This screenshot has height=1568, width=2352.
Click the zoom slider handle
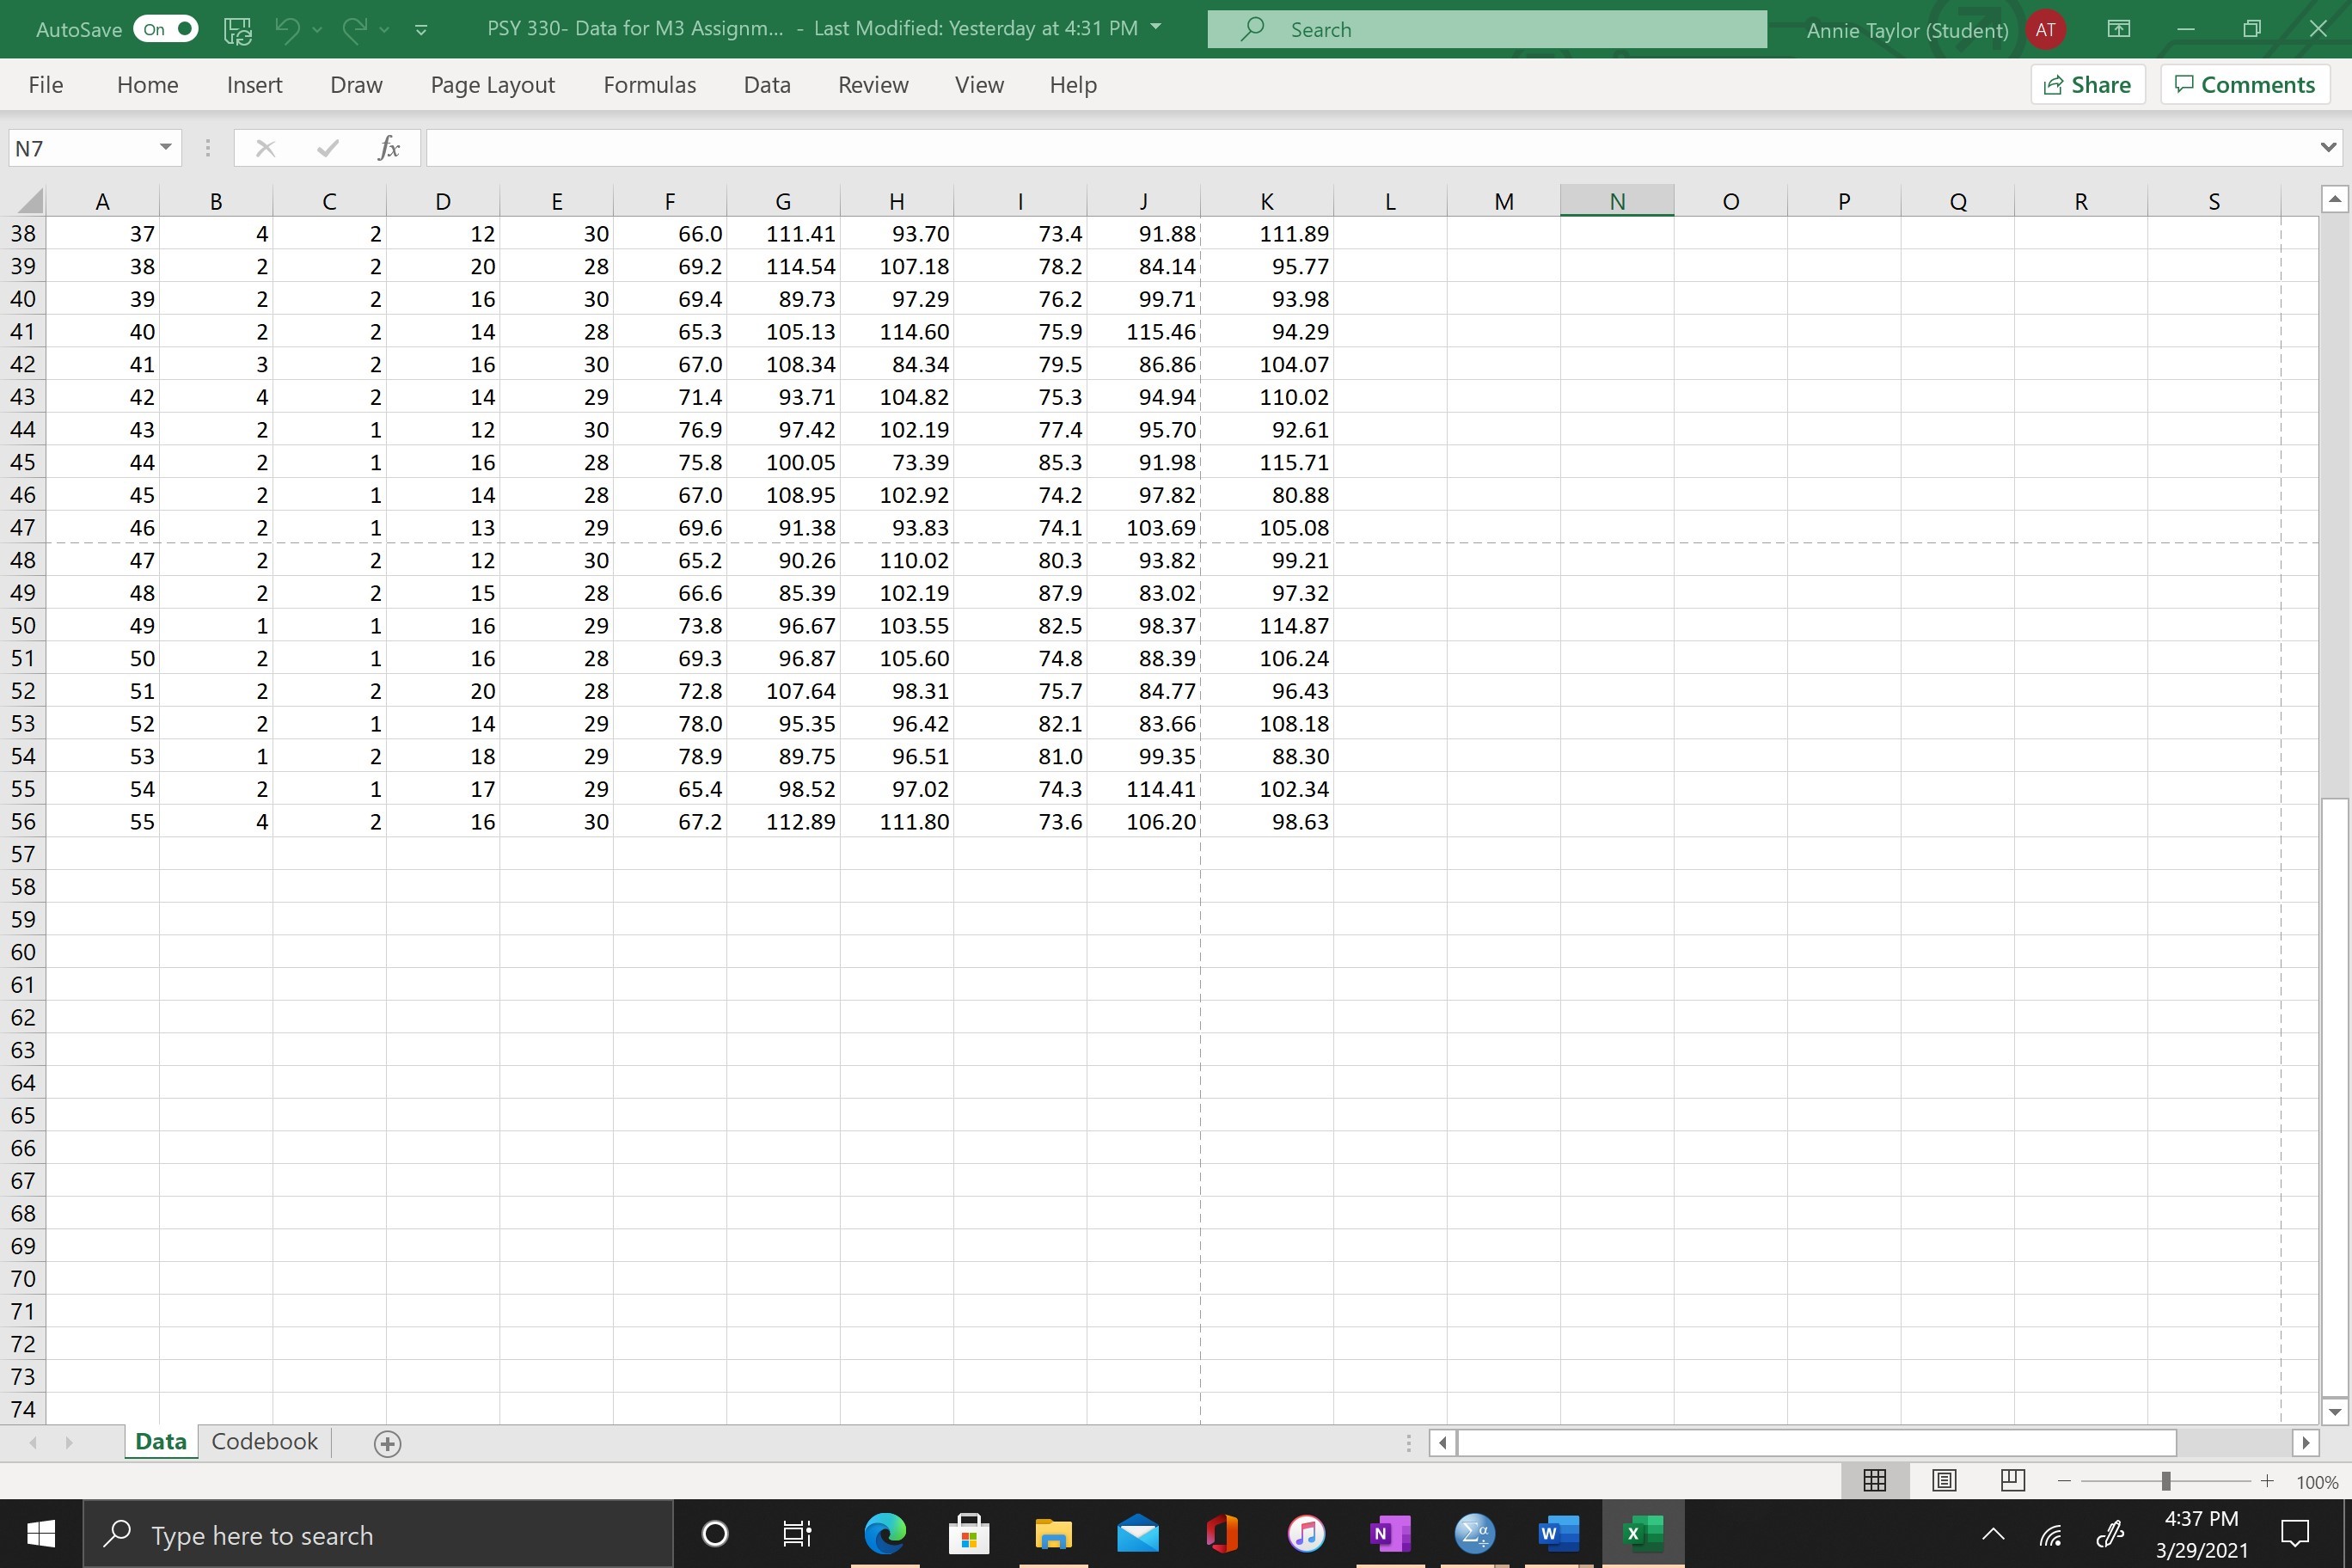(2165, 1481)
